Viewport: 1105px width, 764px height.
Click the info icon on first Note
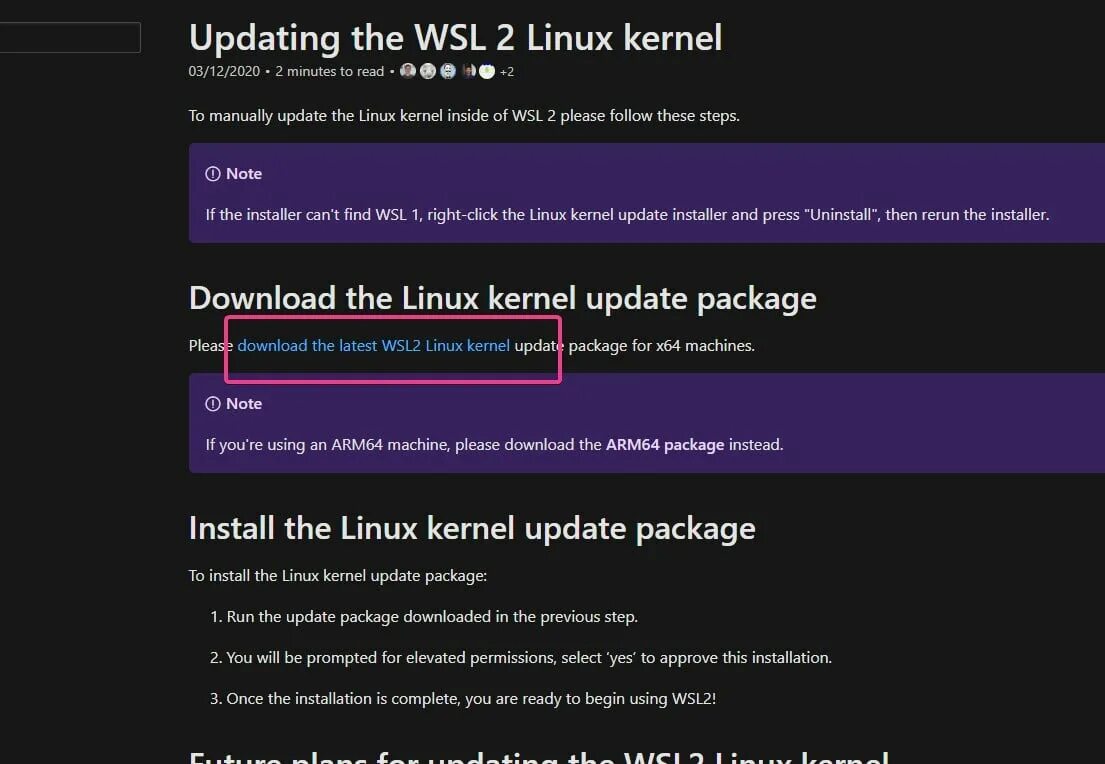coord(213,174)
